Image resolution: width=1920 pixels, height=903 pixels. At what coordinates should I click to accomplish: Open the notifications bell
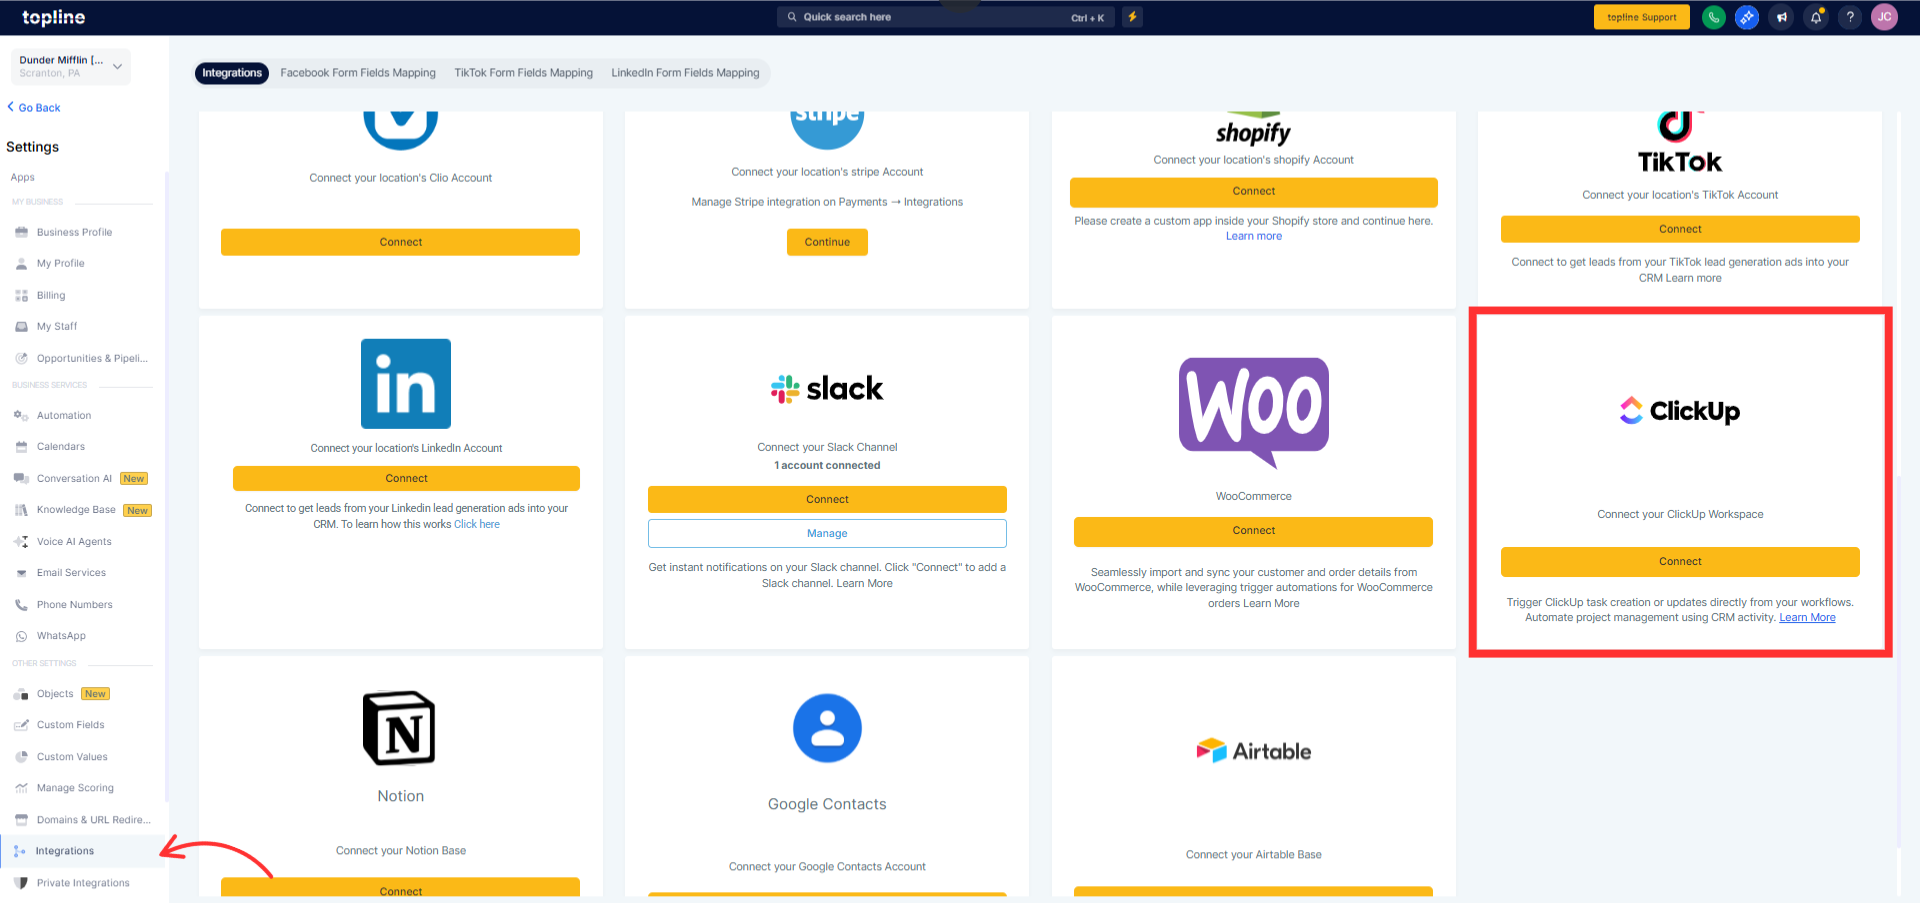click(1816, 17)
